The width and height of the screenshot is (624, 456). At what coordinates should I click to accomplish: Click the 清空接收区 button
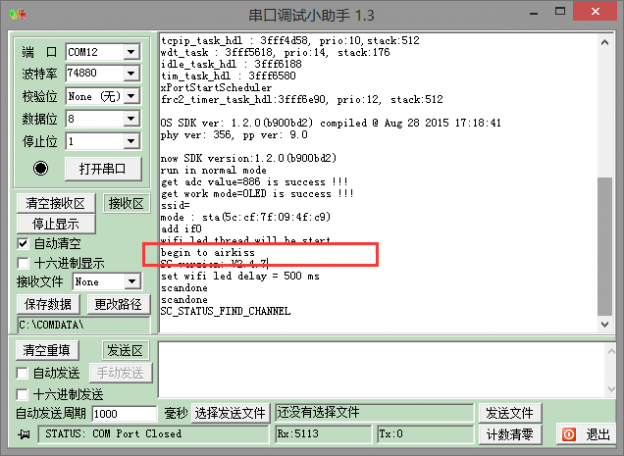[x=56, y=204]
